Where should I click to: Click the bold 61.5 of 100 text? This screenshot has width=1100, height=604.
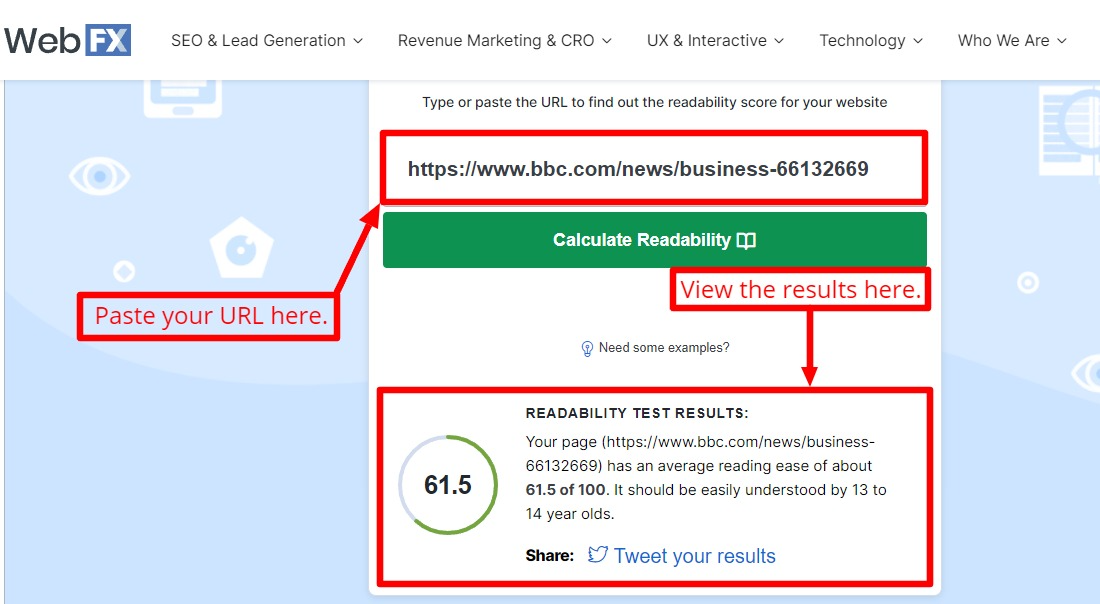565,490
